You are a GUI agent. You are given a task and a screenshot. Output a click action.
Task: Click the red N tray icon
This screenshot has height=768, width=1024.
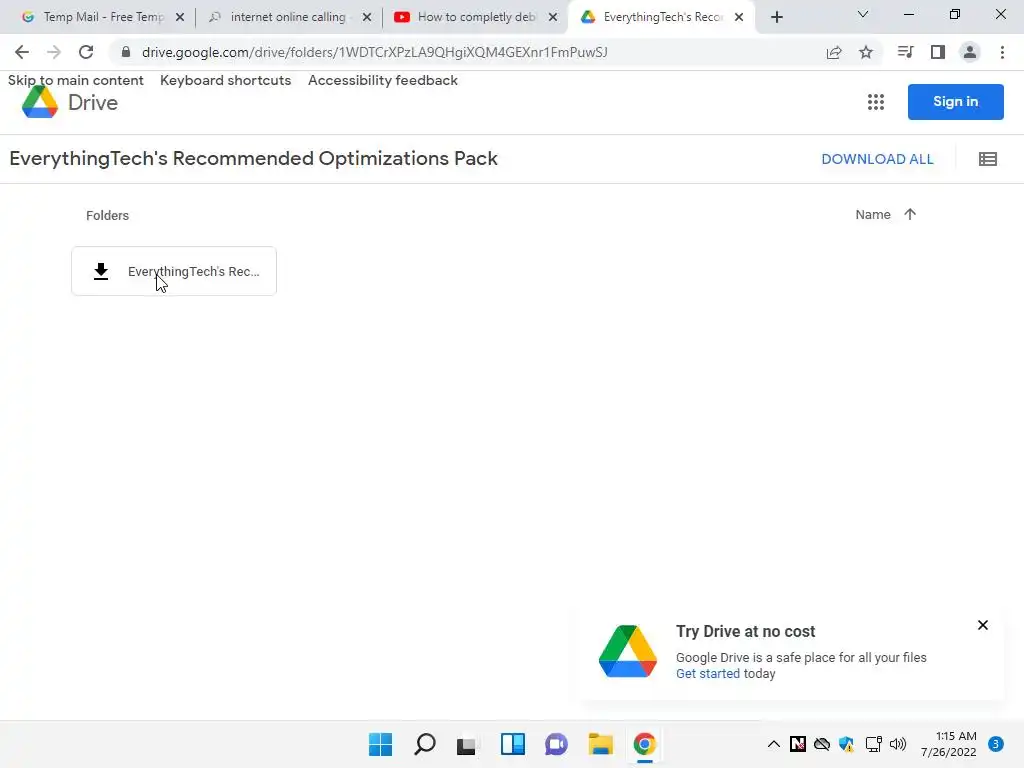pos(797,744)
